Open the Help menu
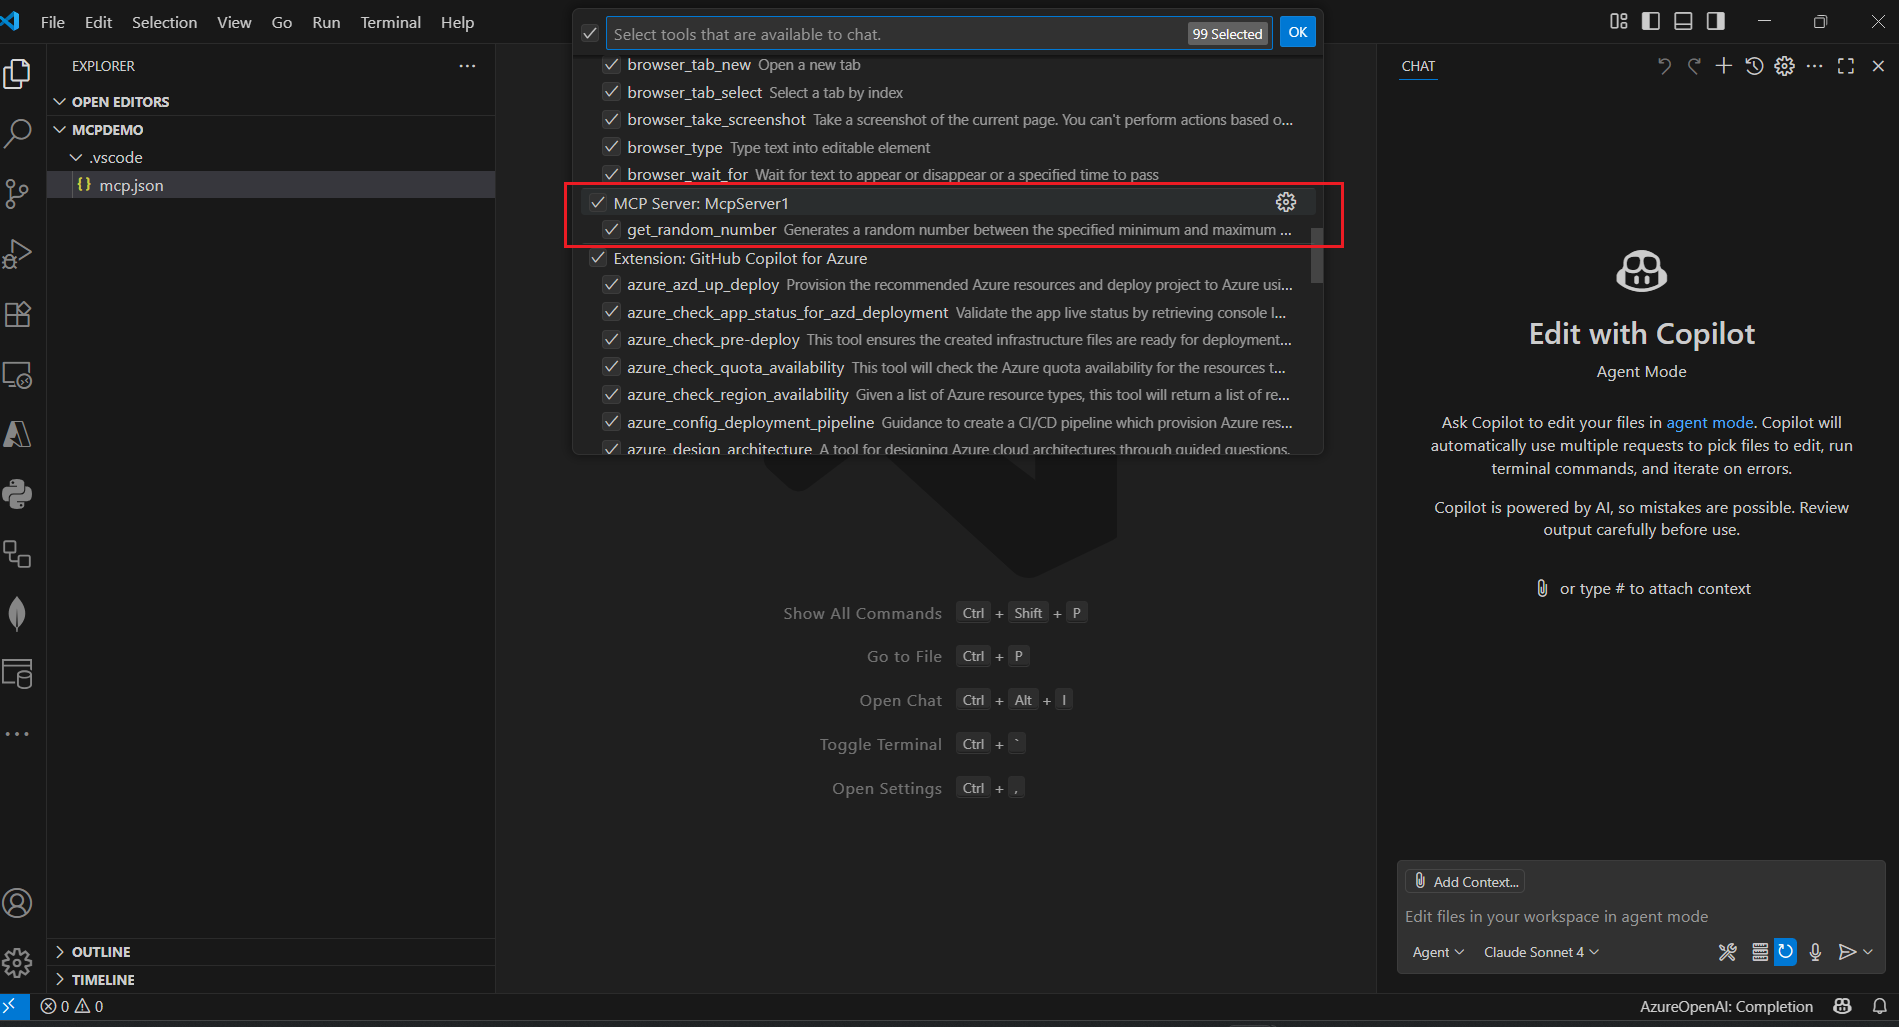Screen dimensions: 1899x1027 point(457,22)
